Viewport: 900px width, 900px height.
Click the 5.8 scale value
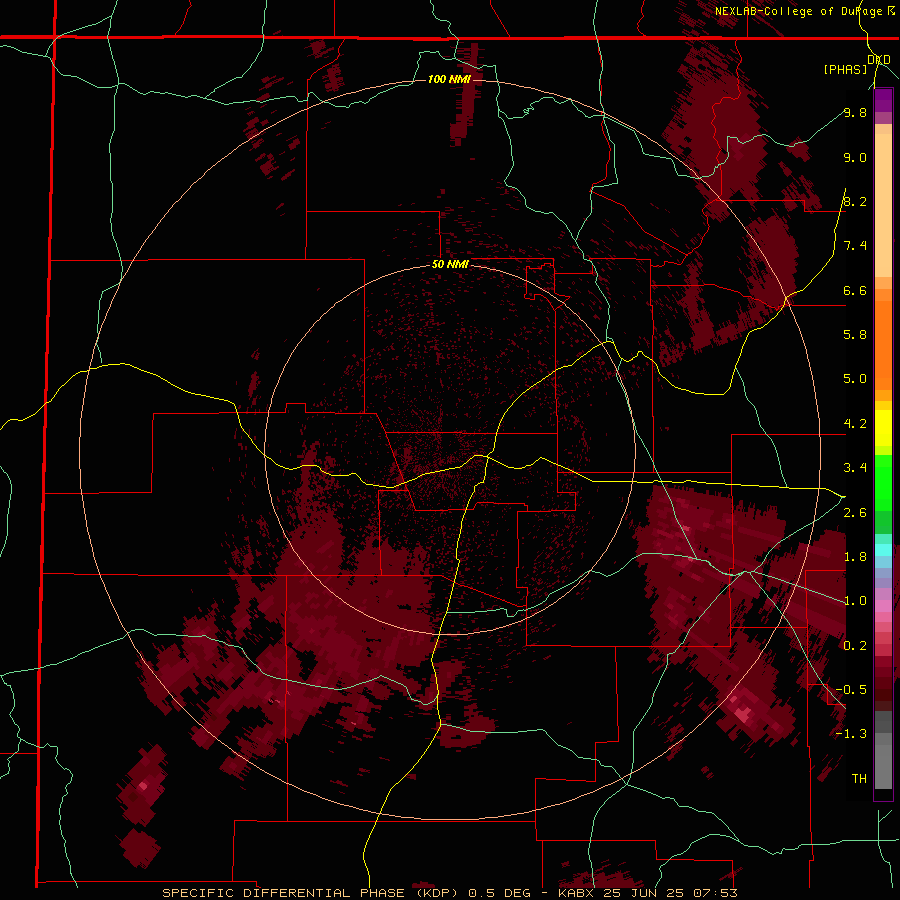(x=855, y=335)
